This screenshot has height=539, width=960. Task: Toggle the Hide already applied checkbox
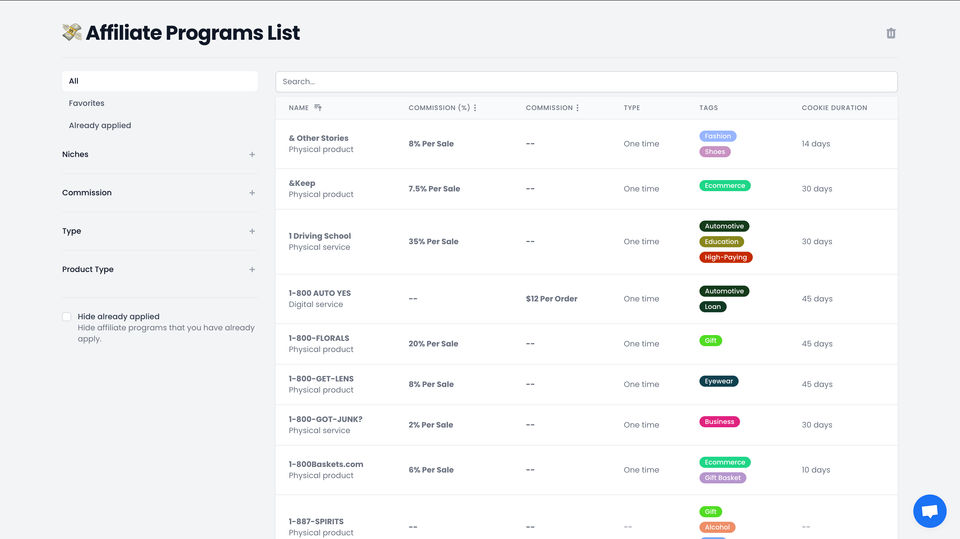pyautogui.click(x=67, y=317)
